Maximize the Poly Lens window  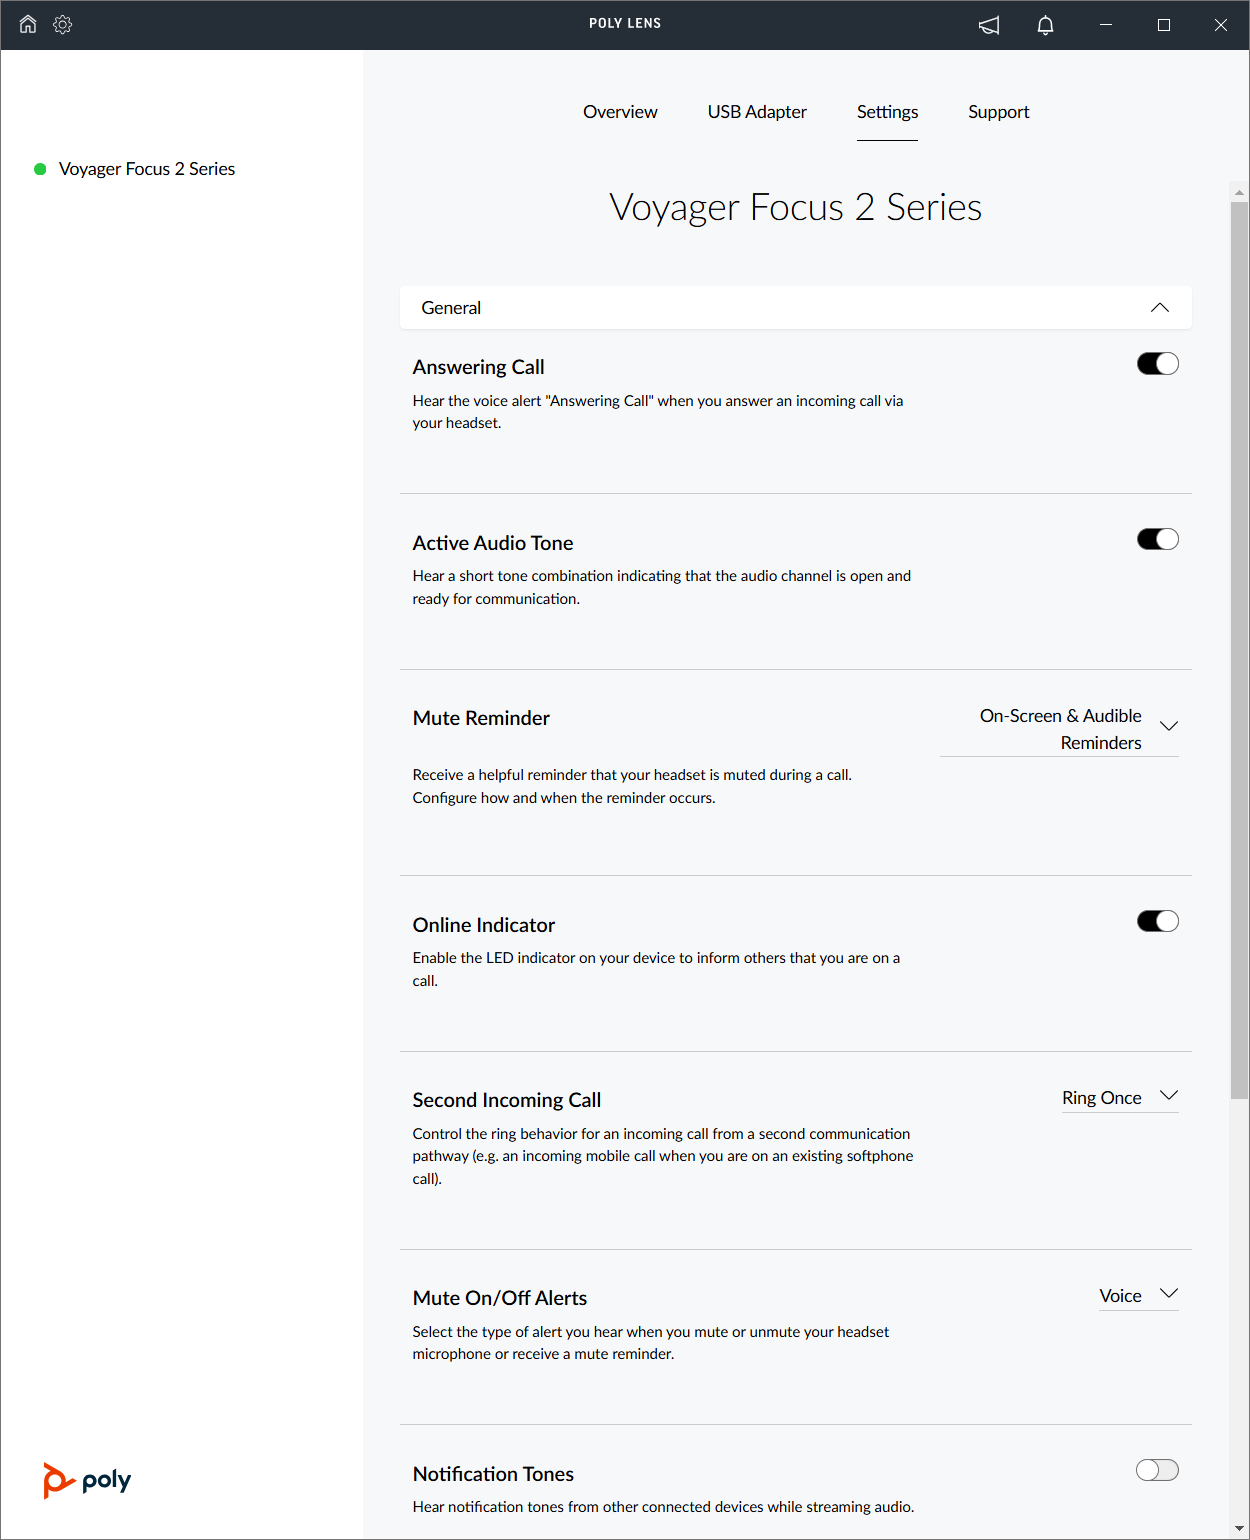coord(1164,25)
